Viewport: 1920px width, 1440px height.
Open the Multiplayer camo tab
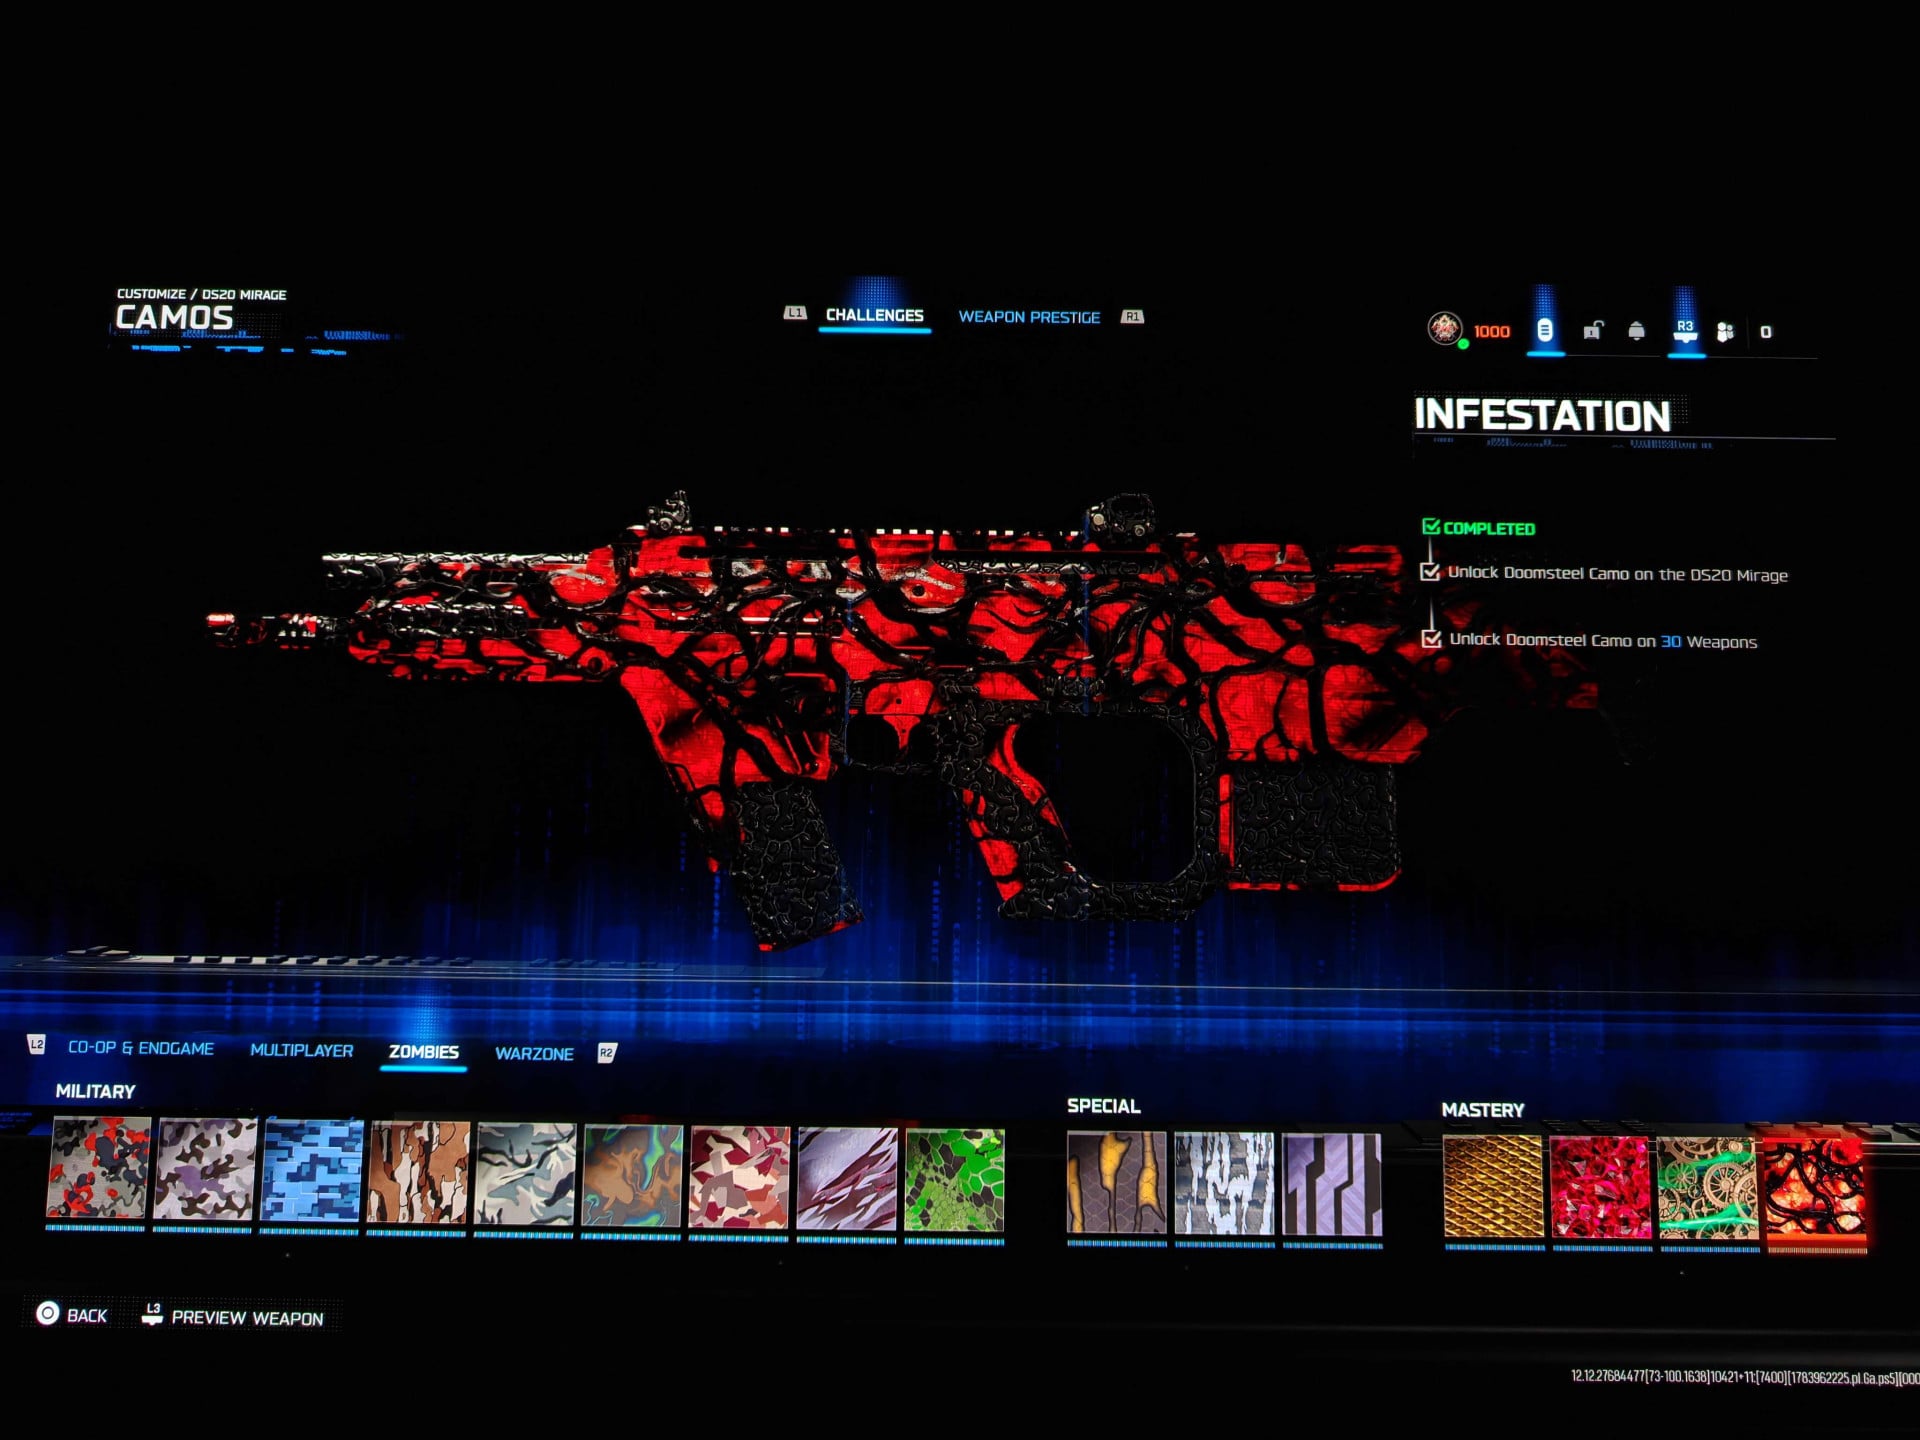pos(302,1050)
